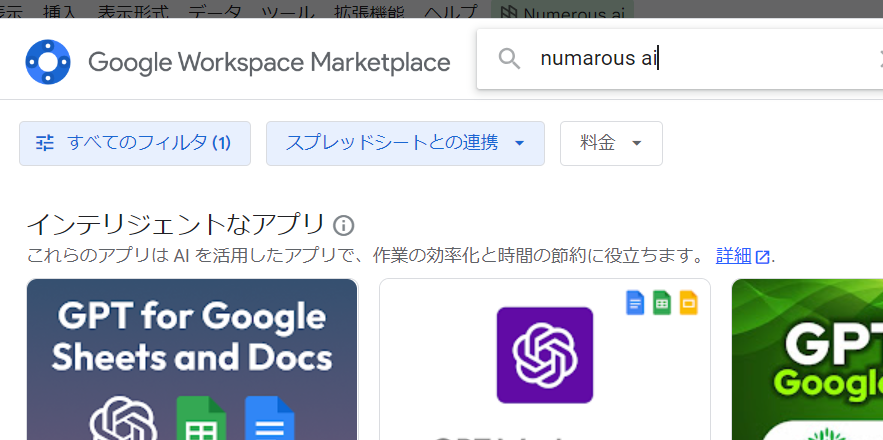The width and height of the screenshot is (883, 440).
Task: Open the ツール menu
Action: [x=287, y=13]
